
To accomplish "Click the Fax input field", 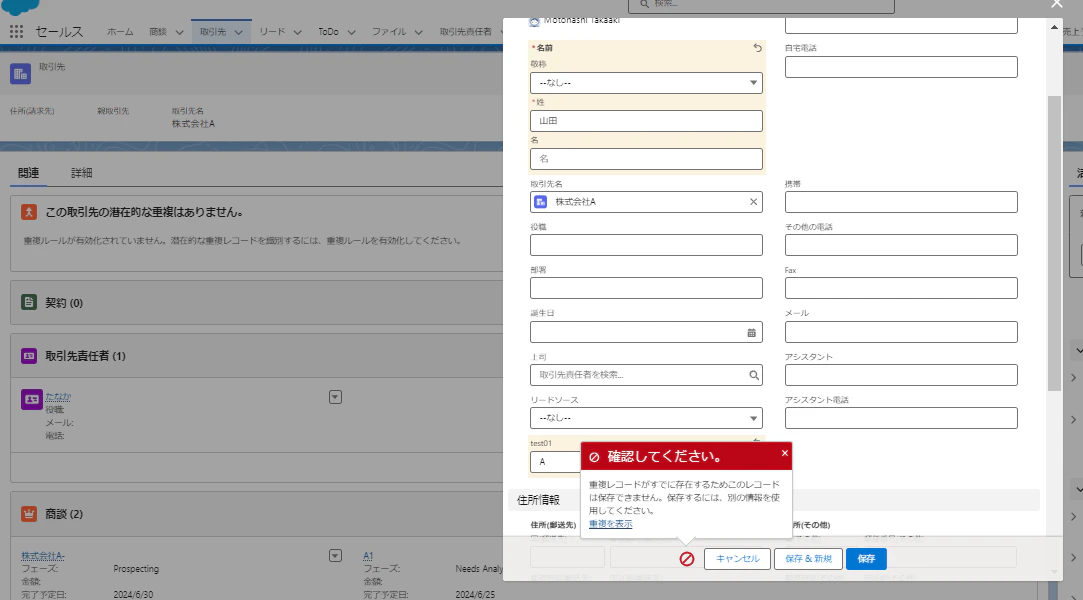I will pyautogui.click(x=901, y=288).
